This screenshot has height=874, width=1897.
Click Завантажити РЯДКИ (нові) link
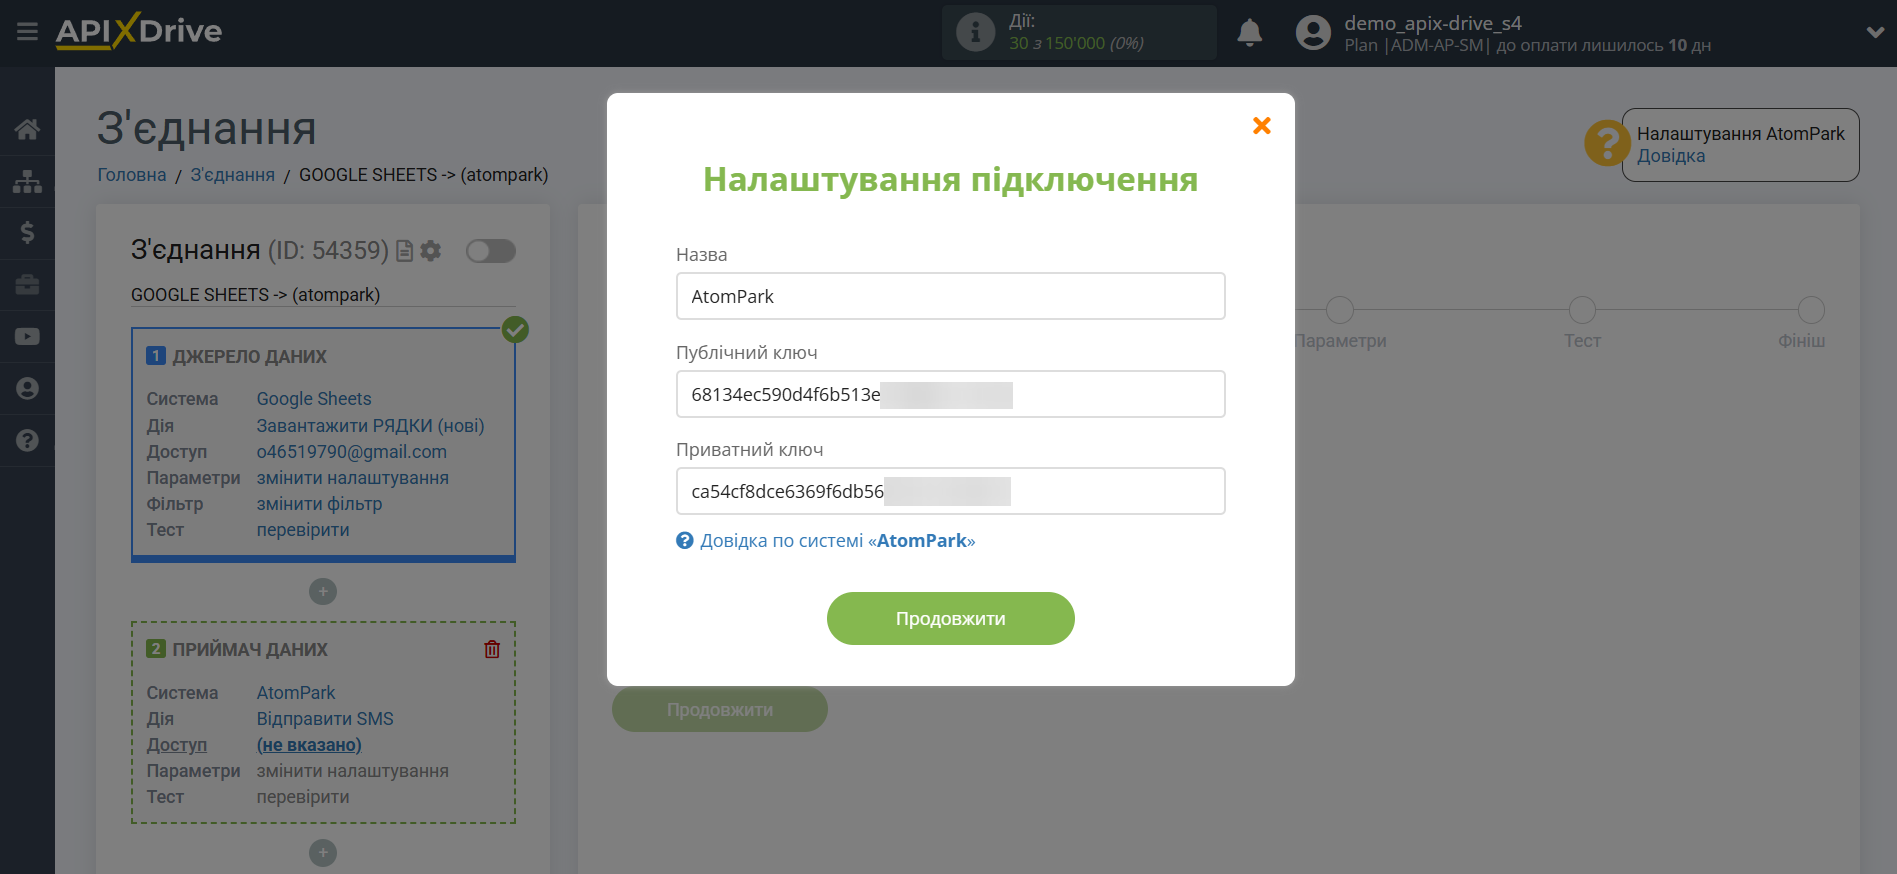pyautogui.click(x=370, y=426)
